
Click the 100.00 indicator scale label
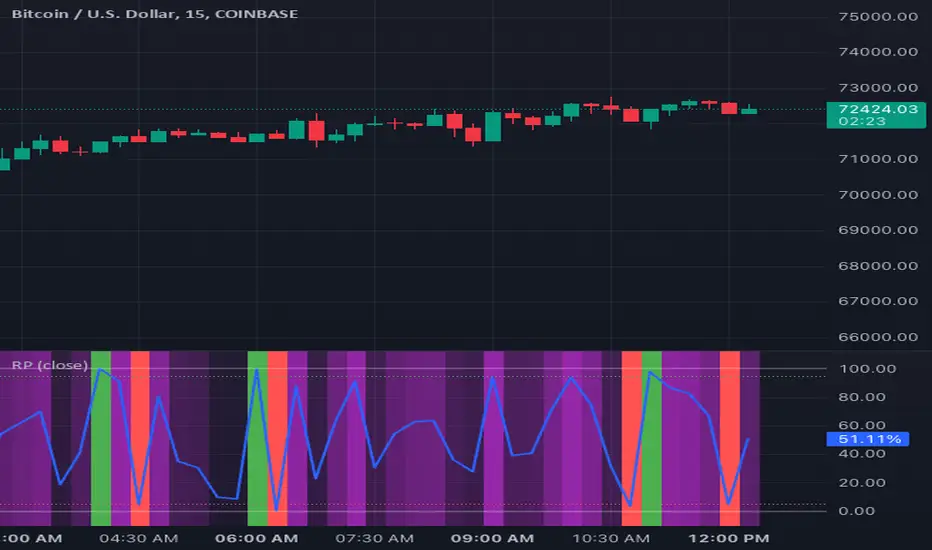867,369
